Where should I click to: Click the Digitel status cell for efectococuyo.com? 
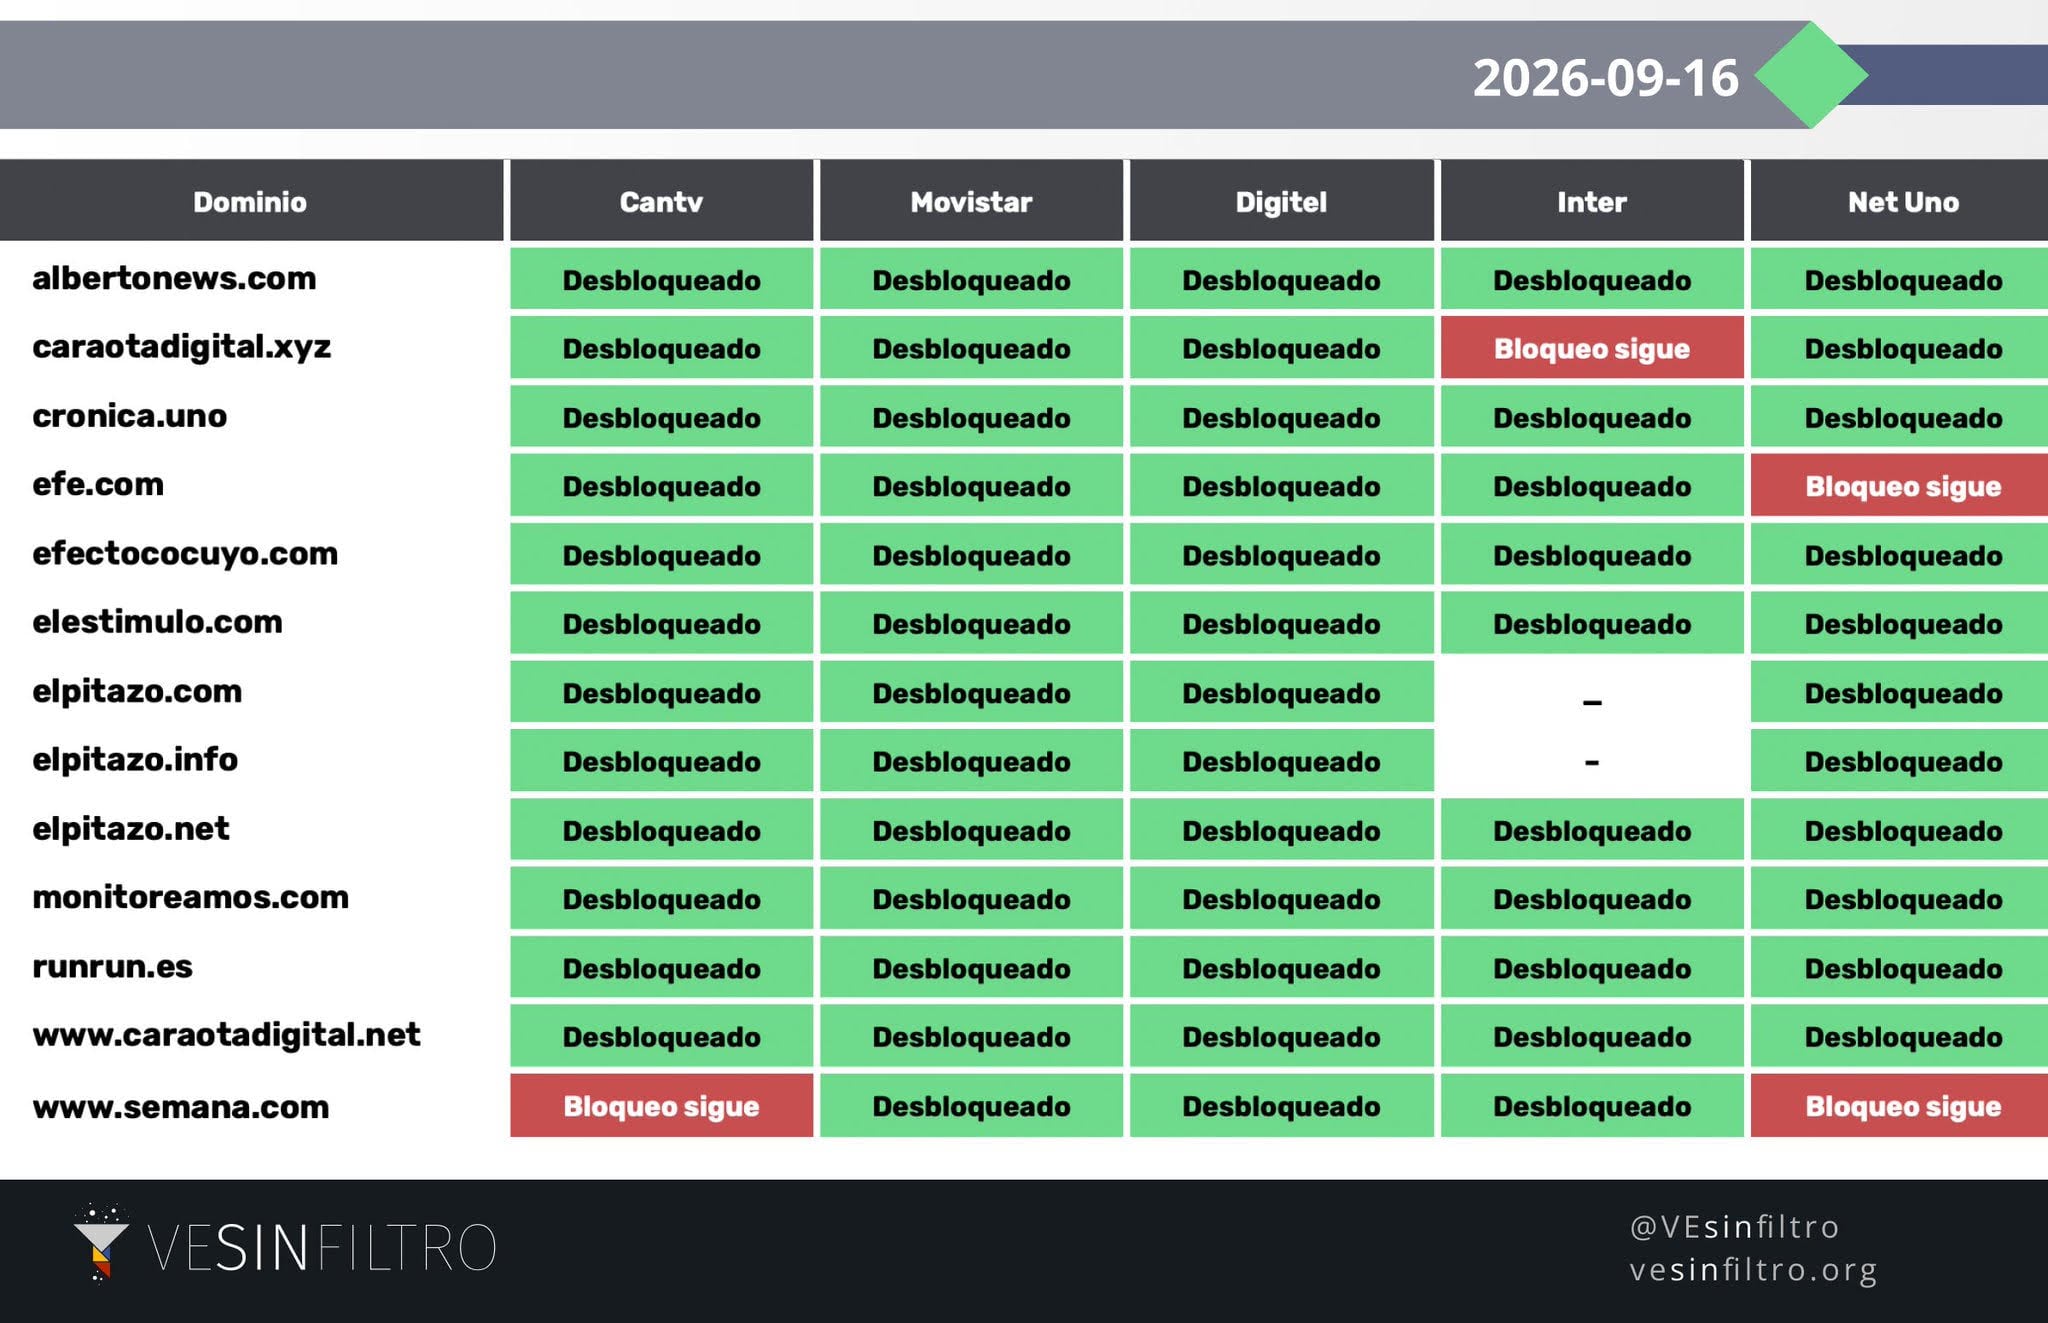(x=1281, y=555)
